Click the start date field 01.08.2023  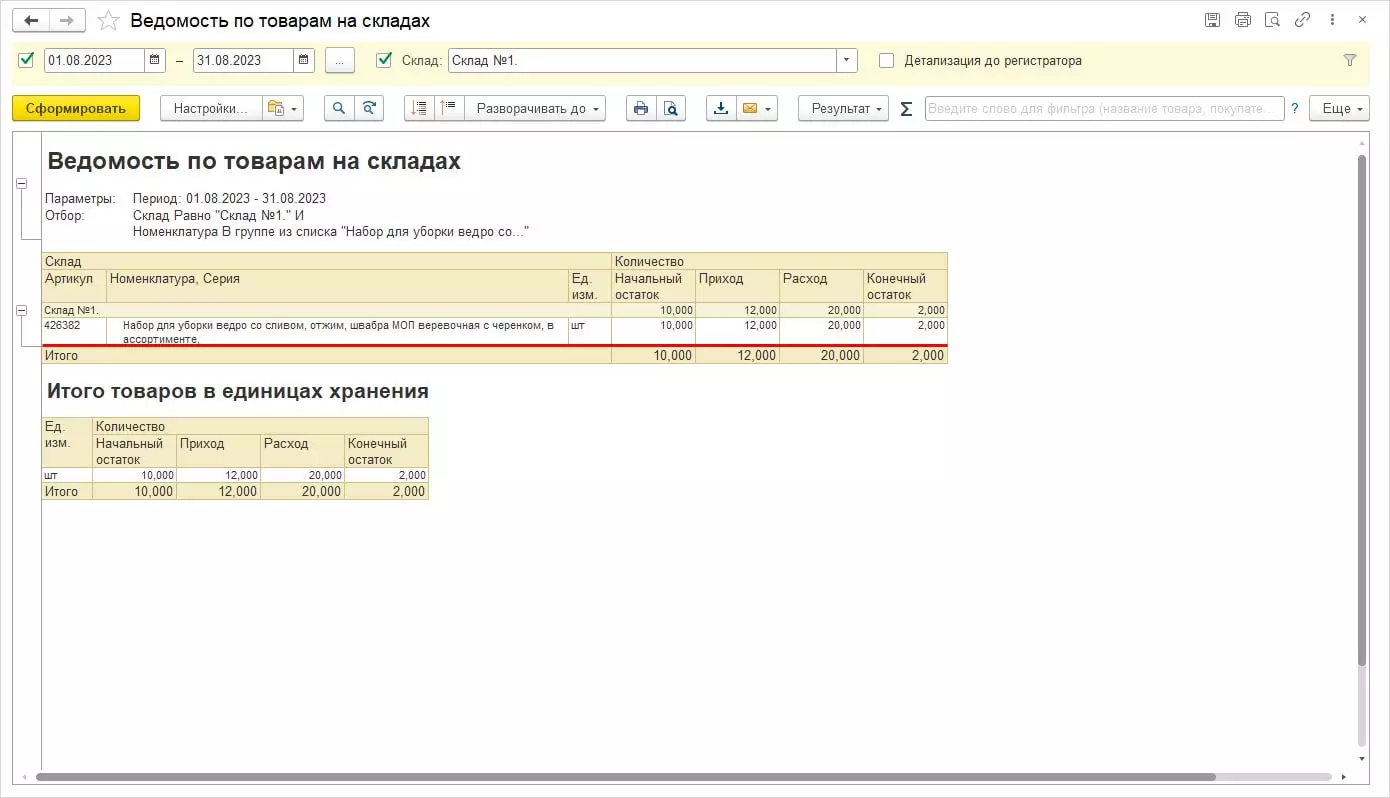click(95, 60)
